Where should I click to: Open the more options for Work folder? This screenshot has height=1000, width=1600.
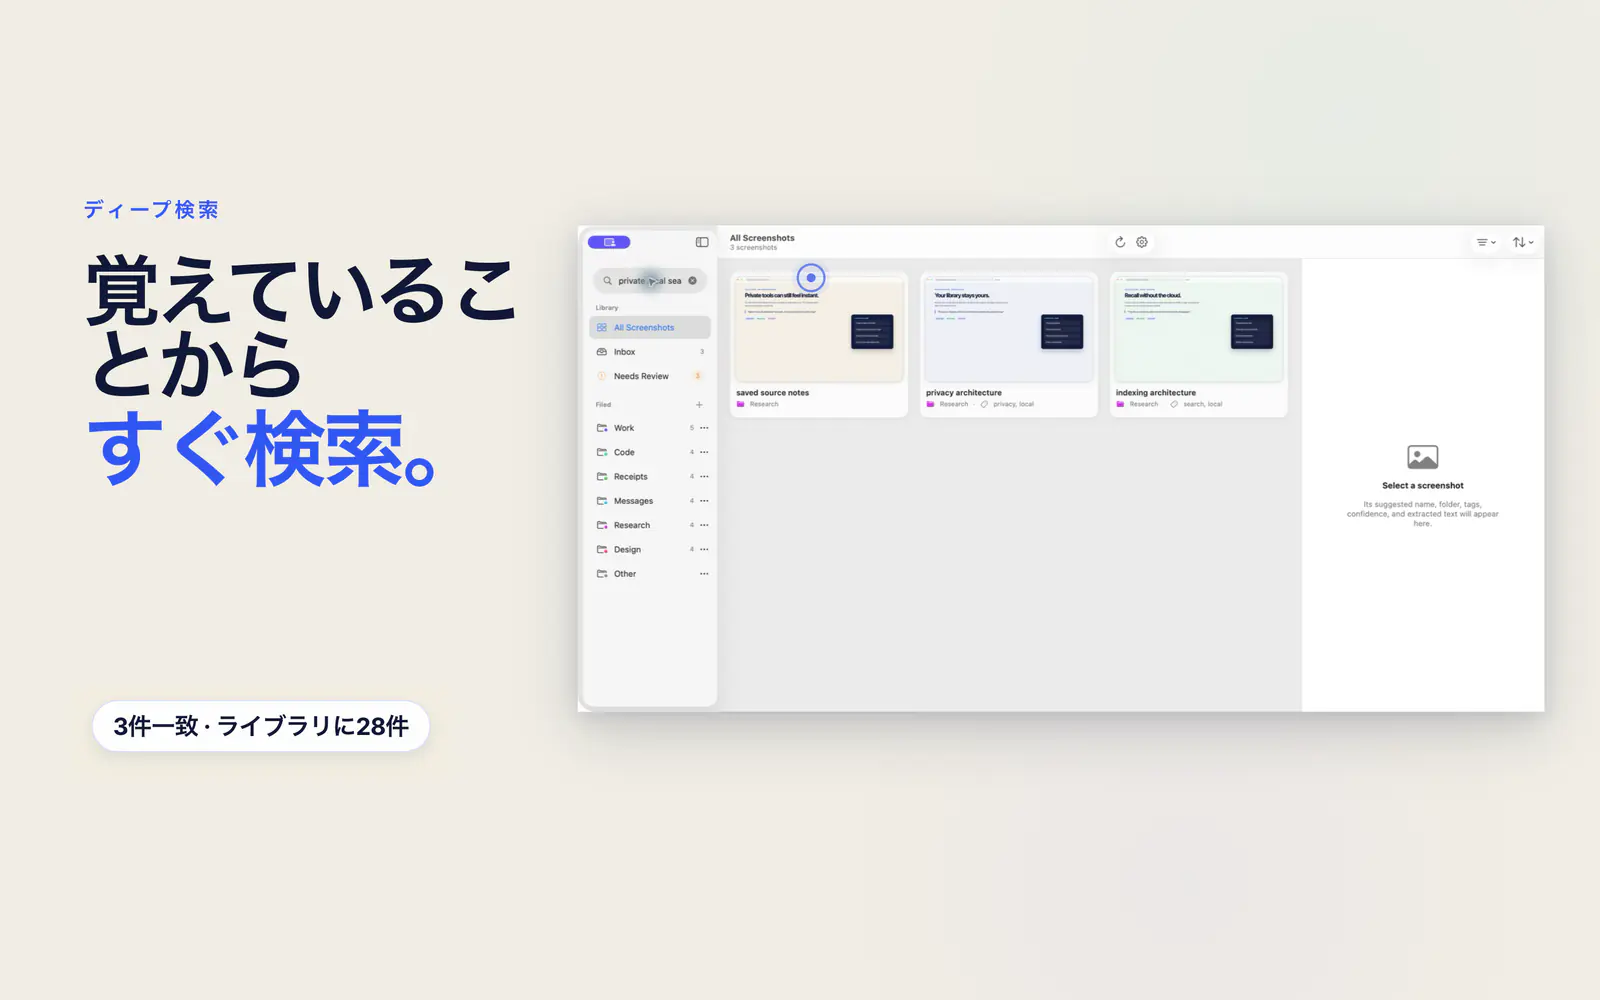[x=704, y=428]
